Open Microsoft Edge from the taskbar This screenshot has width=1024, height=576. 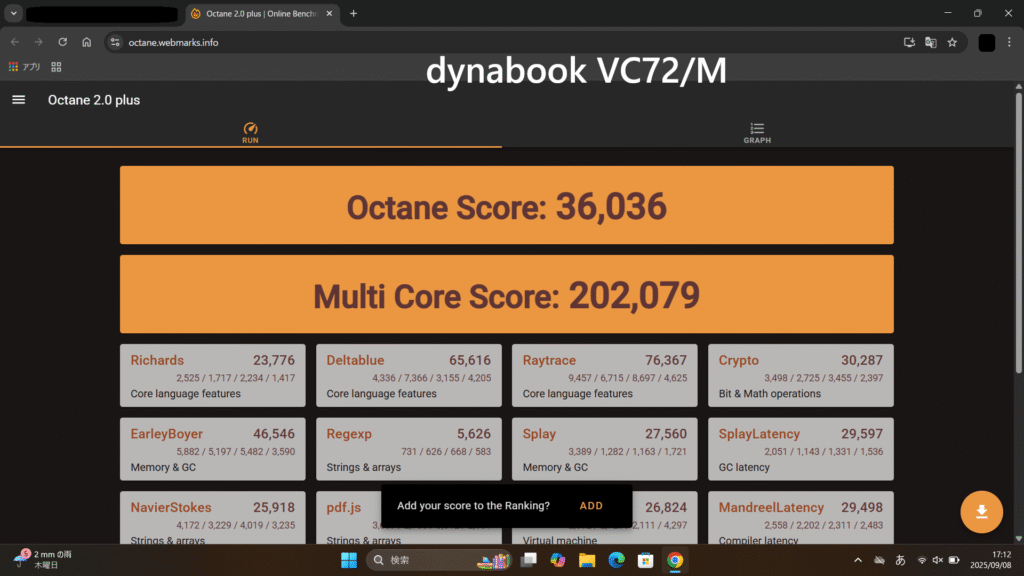point(616,560)
